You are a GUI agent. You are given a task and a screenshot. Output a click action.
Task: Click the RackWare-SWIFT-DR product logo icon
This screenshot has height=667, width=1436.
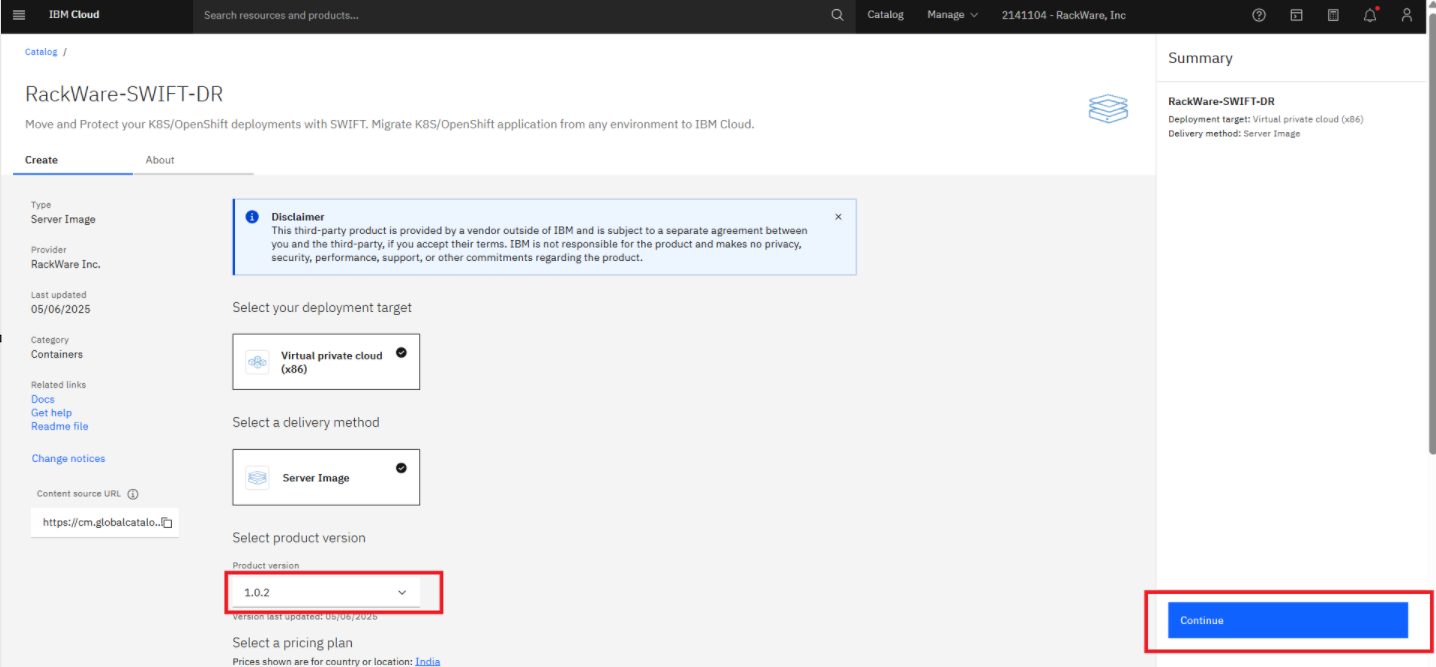point(1108,109)
